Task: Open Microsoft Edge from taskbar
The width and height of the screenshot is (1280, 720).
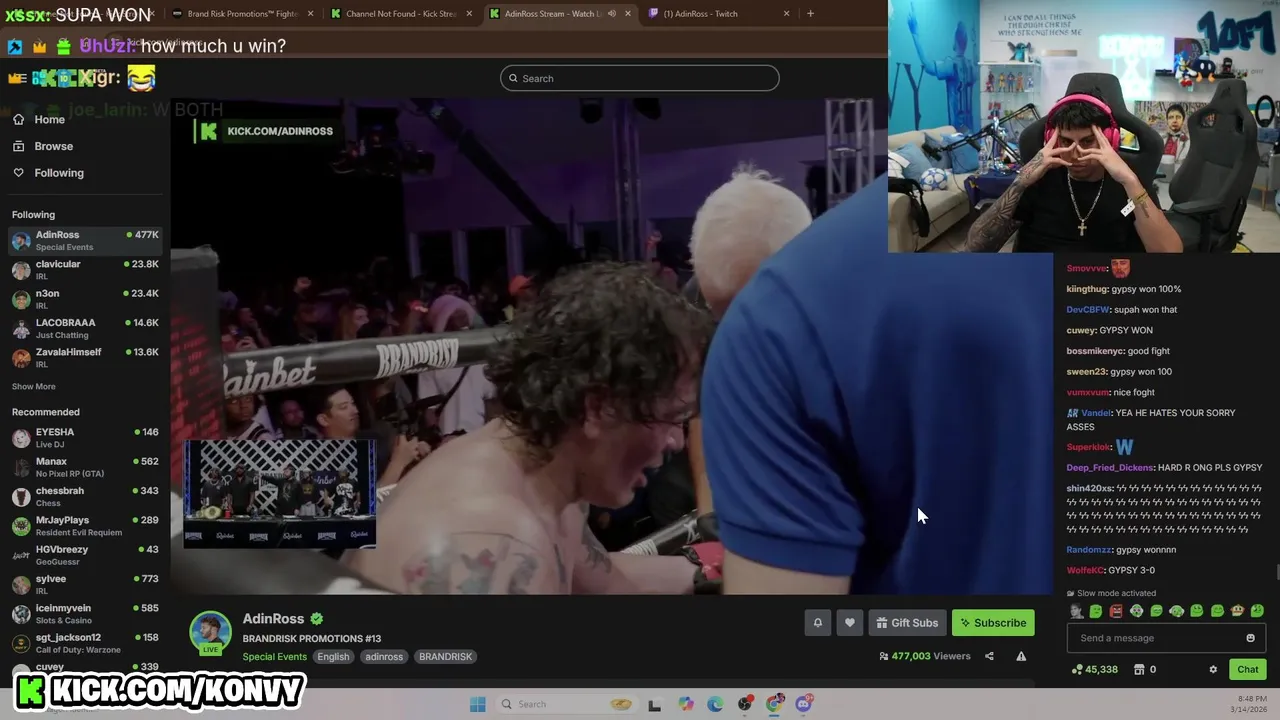Action: point(715,704)
